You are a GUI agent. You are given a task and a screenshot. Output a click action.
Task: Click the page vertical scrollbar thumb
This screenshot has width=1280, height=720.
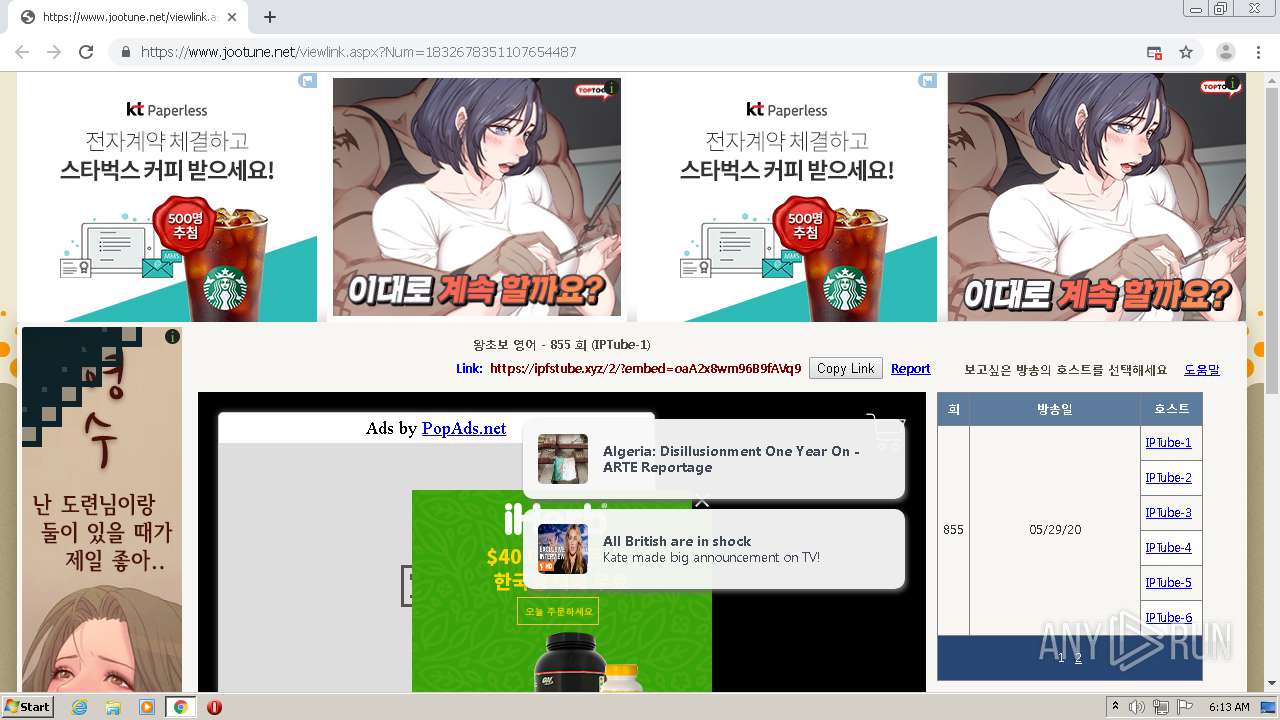pos(1272,240)
